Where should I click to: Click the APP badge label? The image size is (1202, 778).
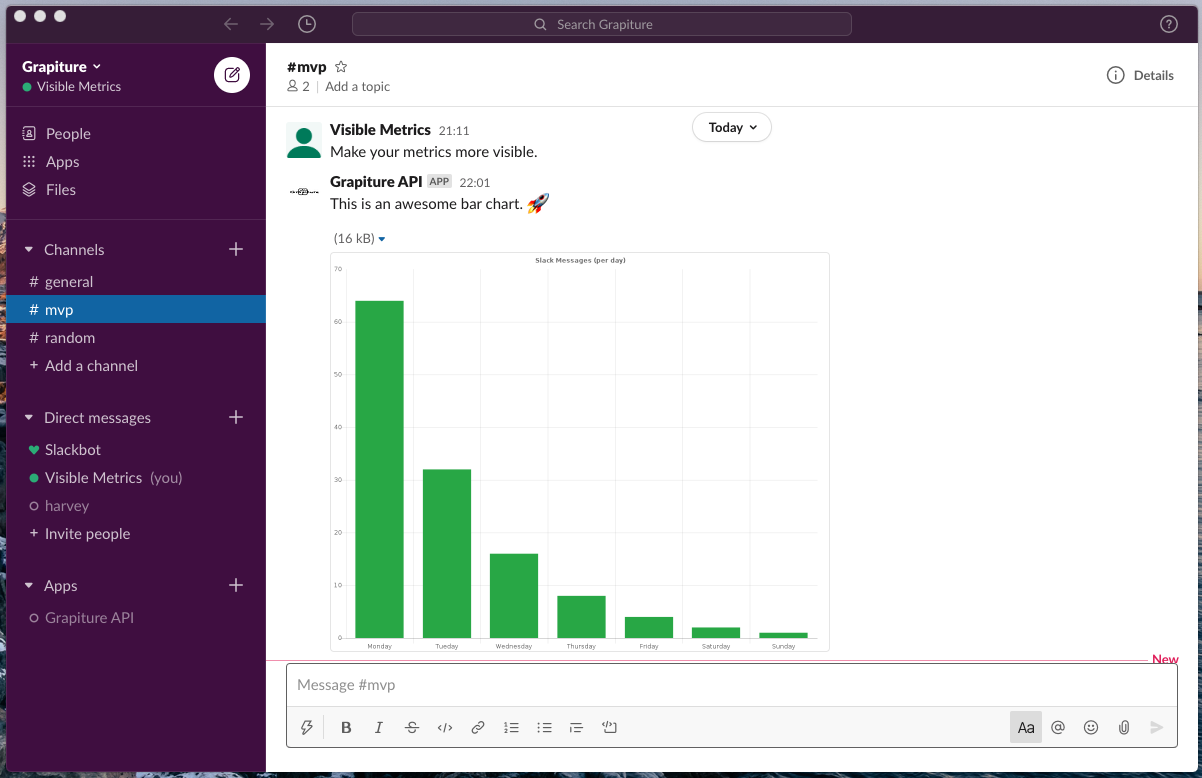click(440, 181)
